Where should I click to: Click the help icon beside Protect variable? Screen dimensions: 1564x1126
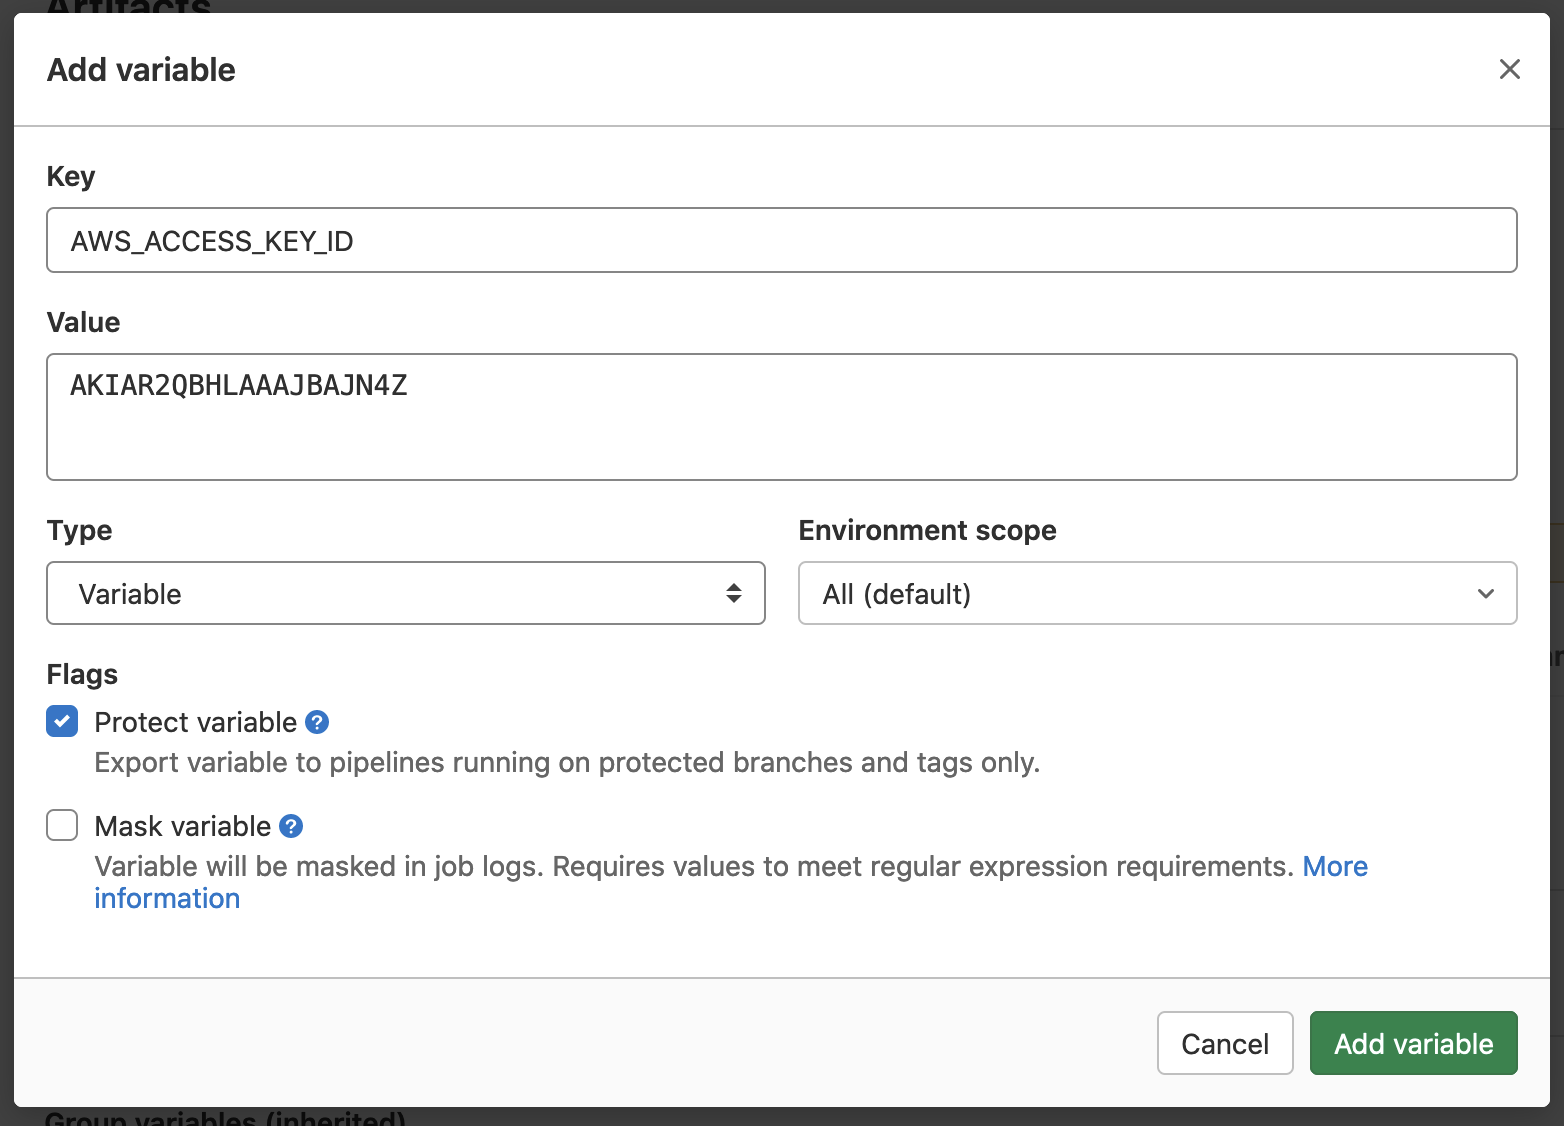pyautogui.click(x=316, y=722)
